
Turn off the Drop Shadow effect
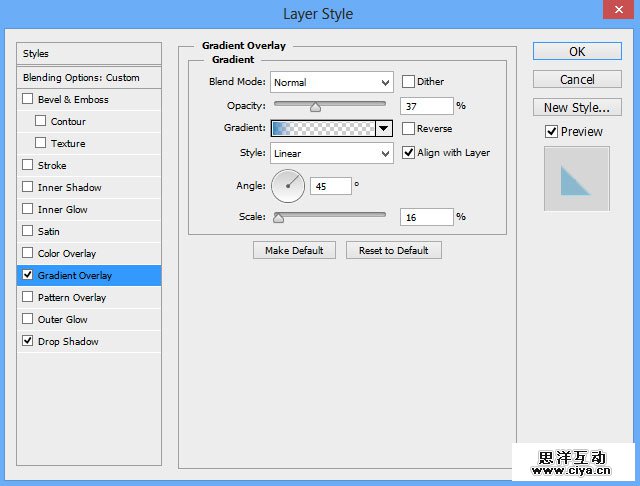pos(28,342)
